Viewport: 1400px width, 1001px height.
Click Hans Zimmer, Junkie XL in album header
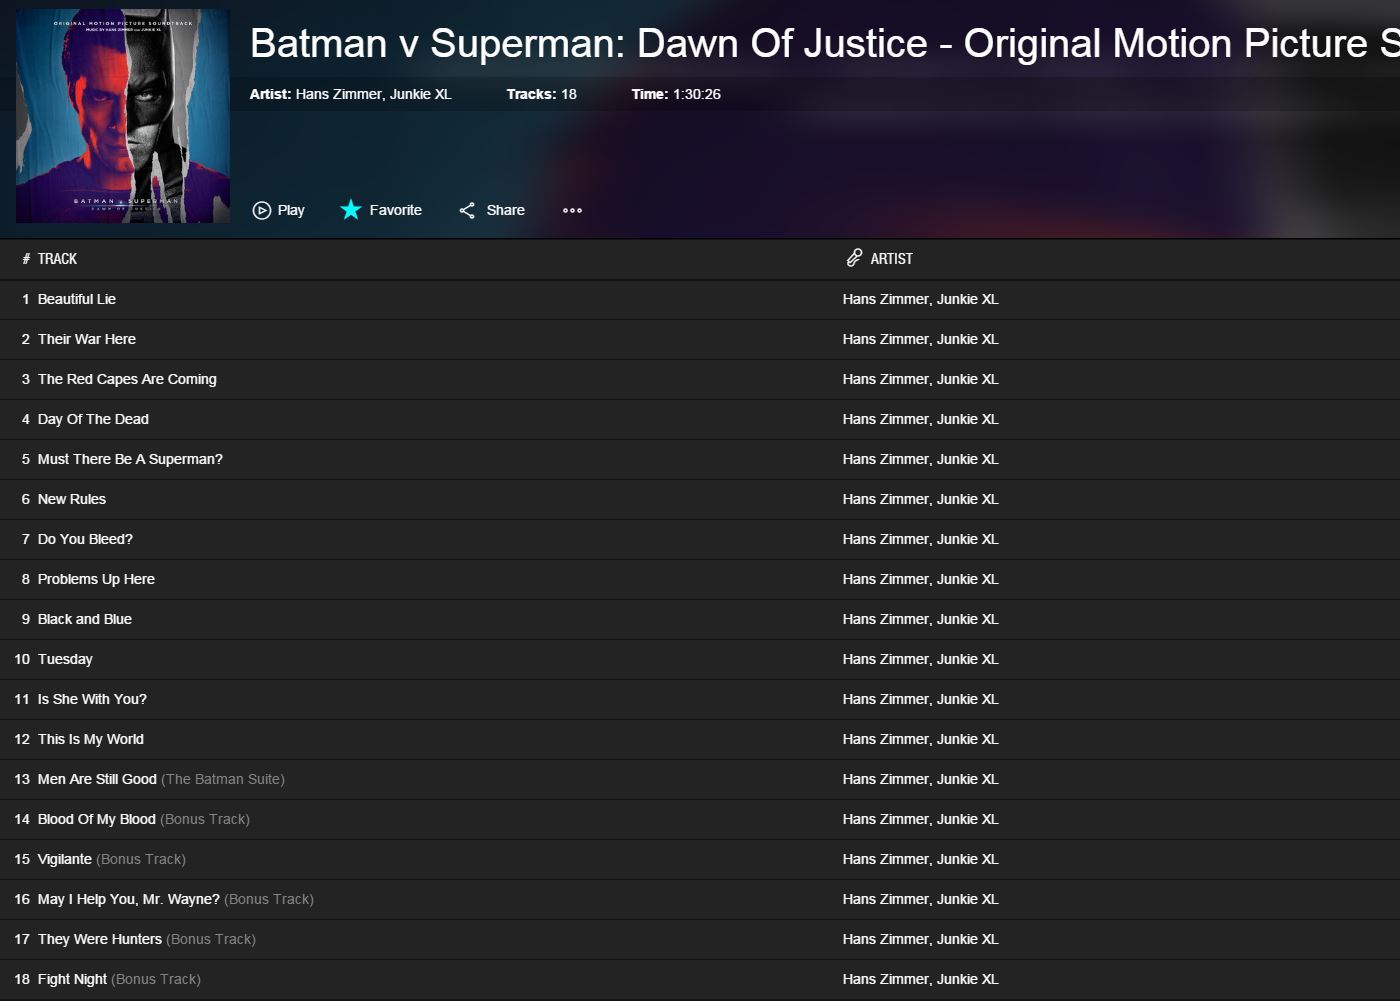coord(373,94)
